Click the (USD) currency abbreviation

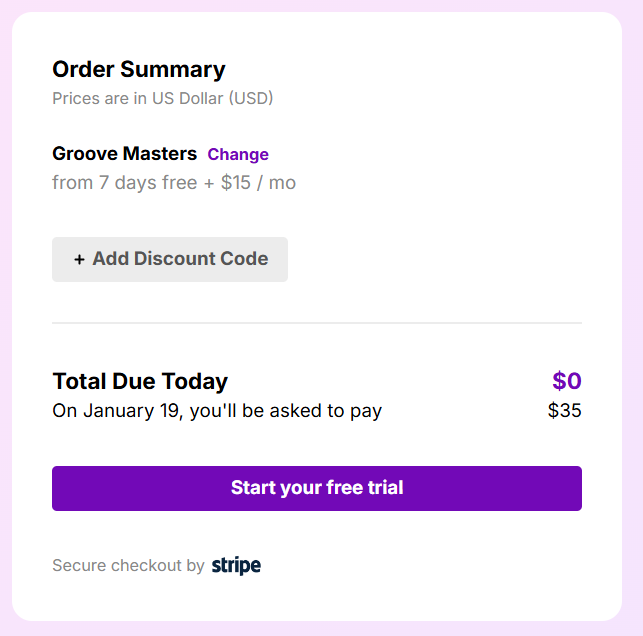pyautogui.click(x=251, y=98)
